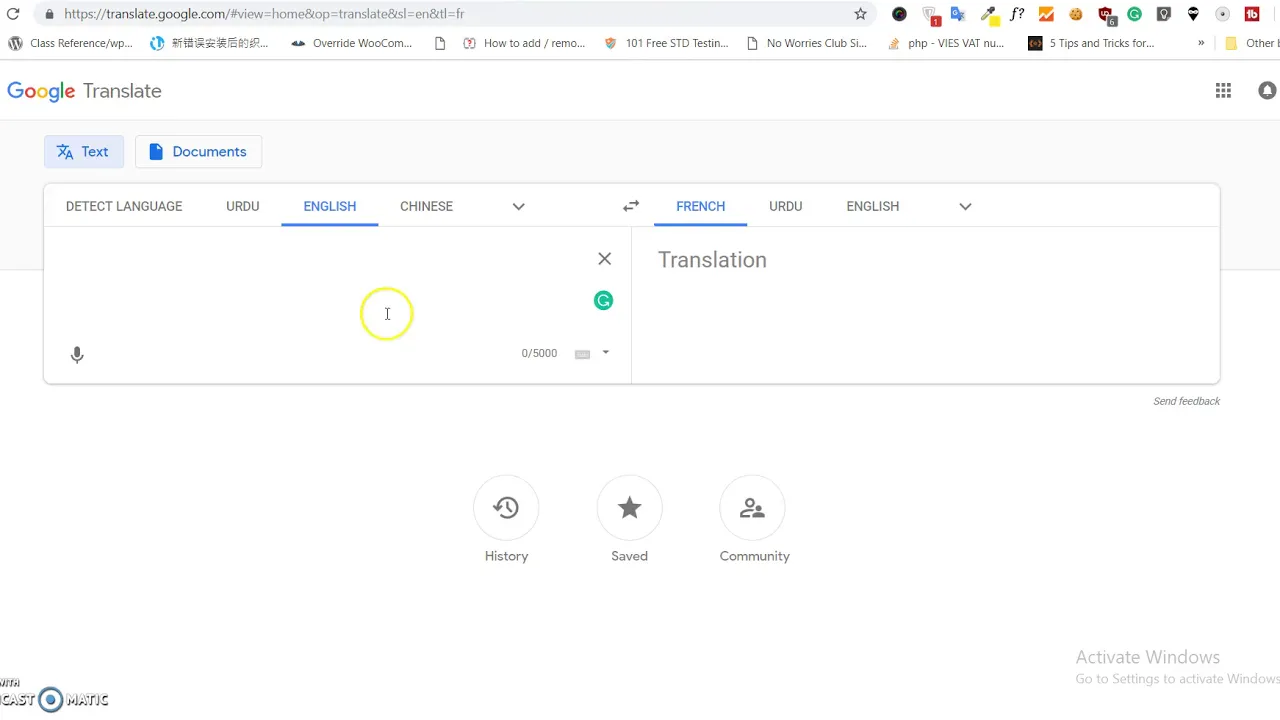Click the WhatFont f? extension icon
Screen dimensions: 1280x720
[x=1017, y=14]
